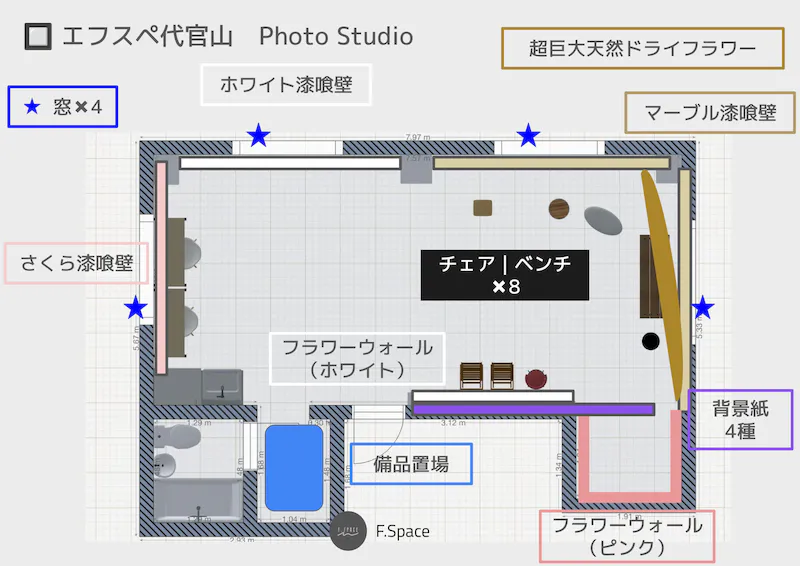Click the フラワーウォール（ホワイト） label
Screen dimensions: 800x566
pyautogui.click(x=357, y=358)
